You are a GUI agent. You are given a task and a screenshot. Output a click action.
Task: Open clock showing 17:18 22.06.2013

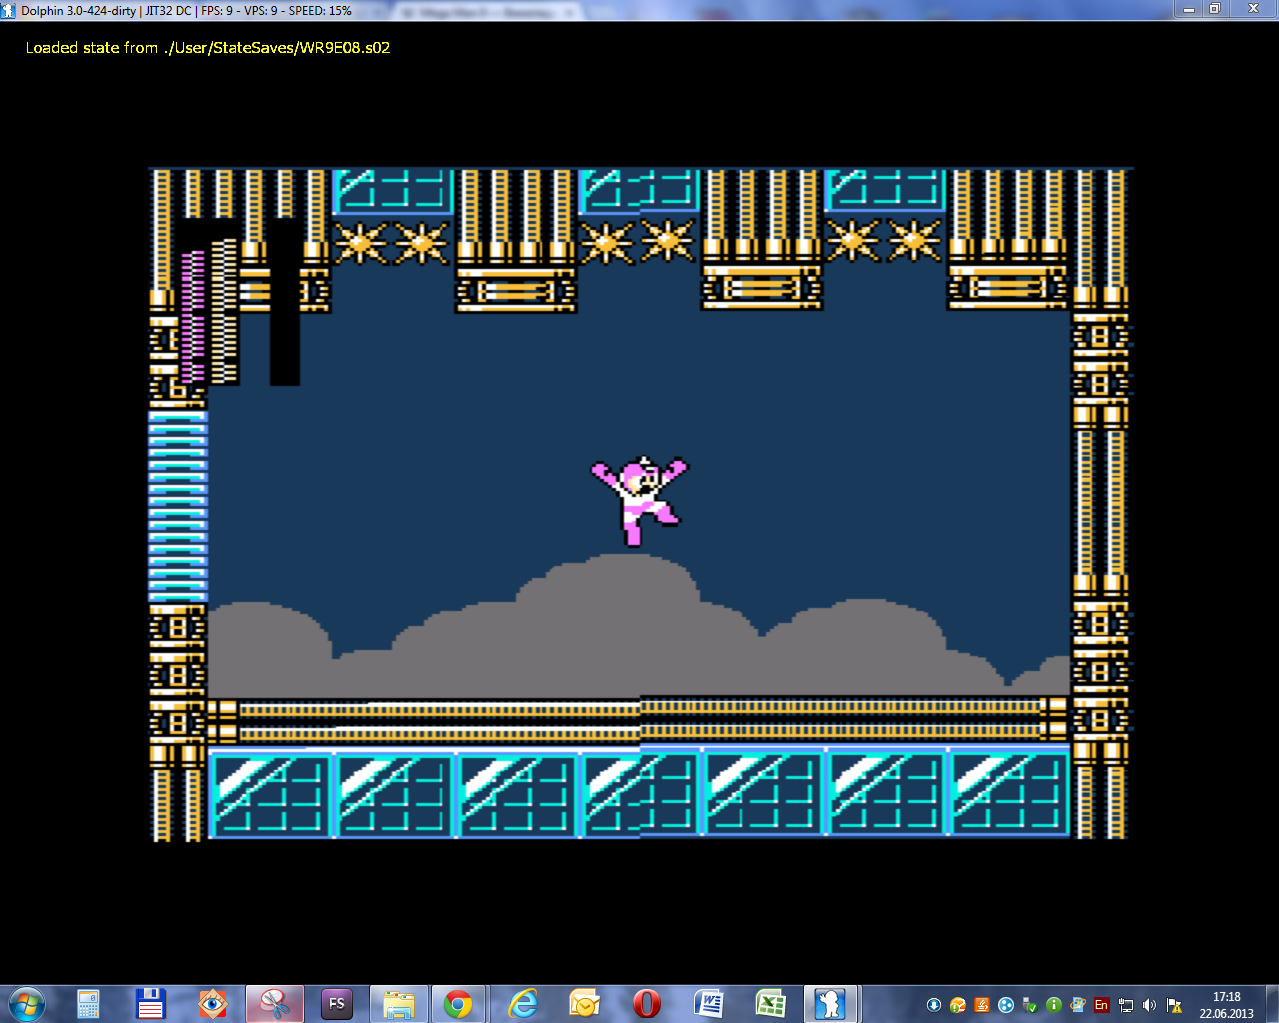(1226, 1005)
